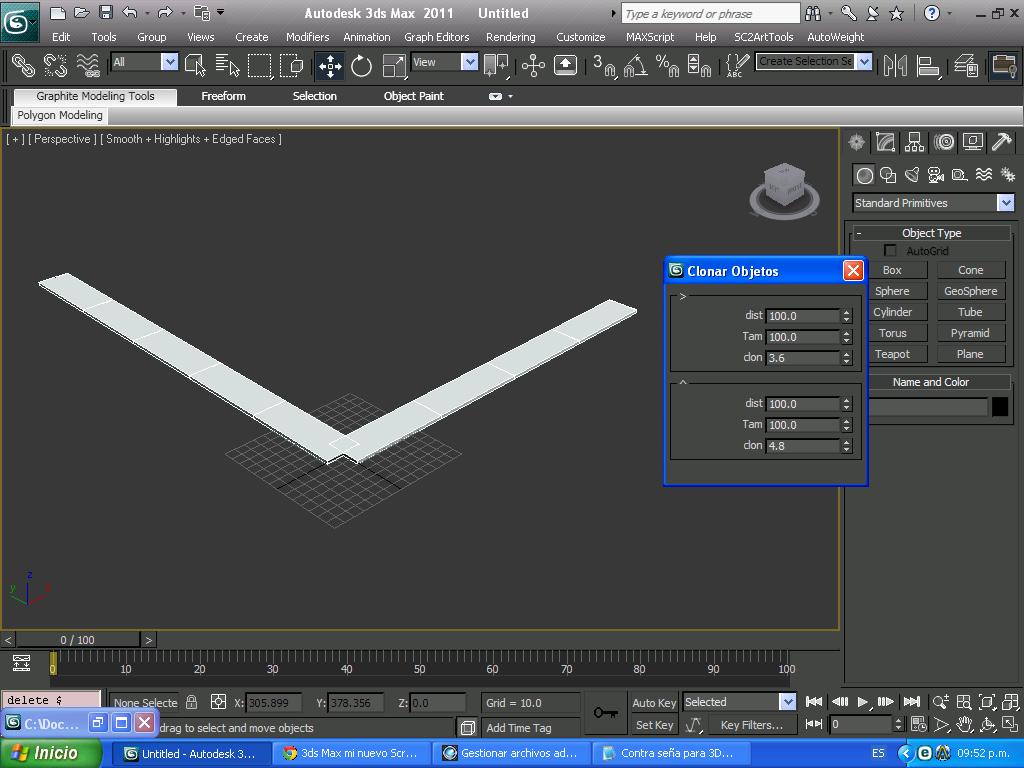Image resolution: width=1024 pixels, height=768 pixels.
Task: Open selection filter All dropdown
Action: (169, 62)
